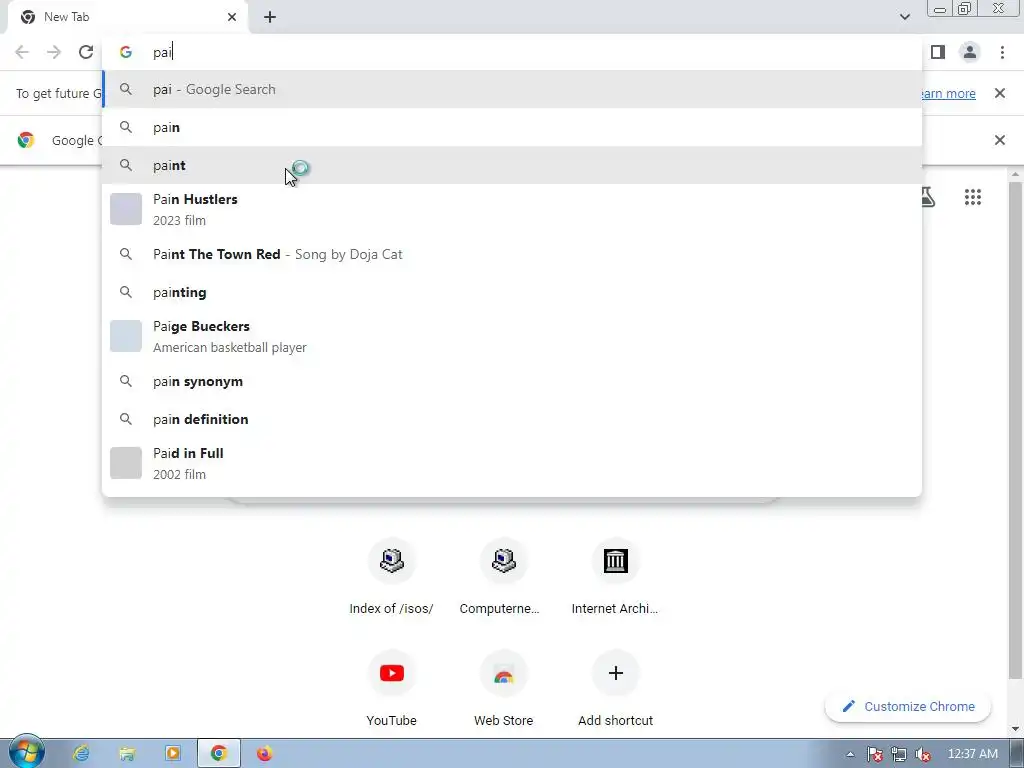
Task: Click the muted volume tray icon
Action: (923, 754)
